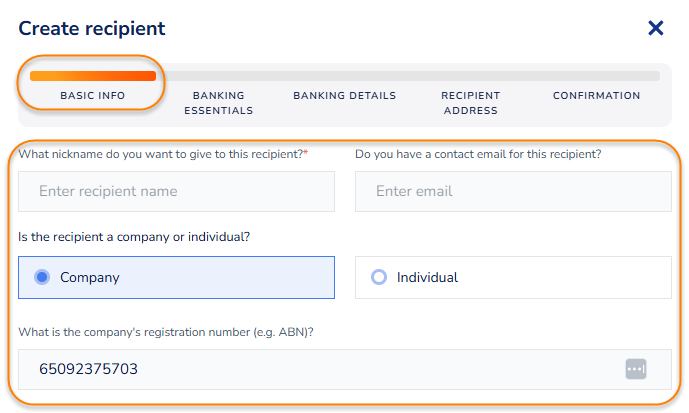Open the Banking Details step
Viewport: 689px width, 413px height.
coord(344,96)
